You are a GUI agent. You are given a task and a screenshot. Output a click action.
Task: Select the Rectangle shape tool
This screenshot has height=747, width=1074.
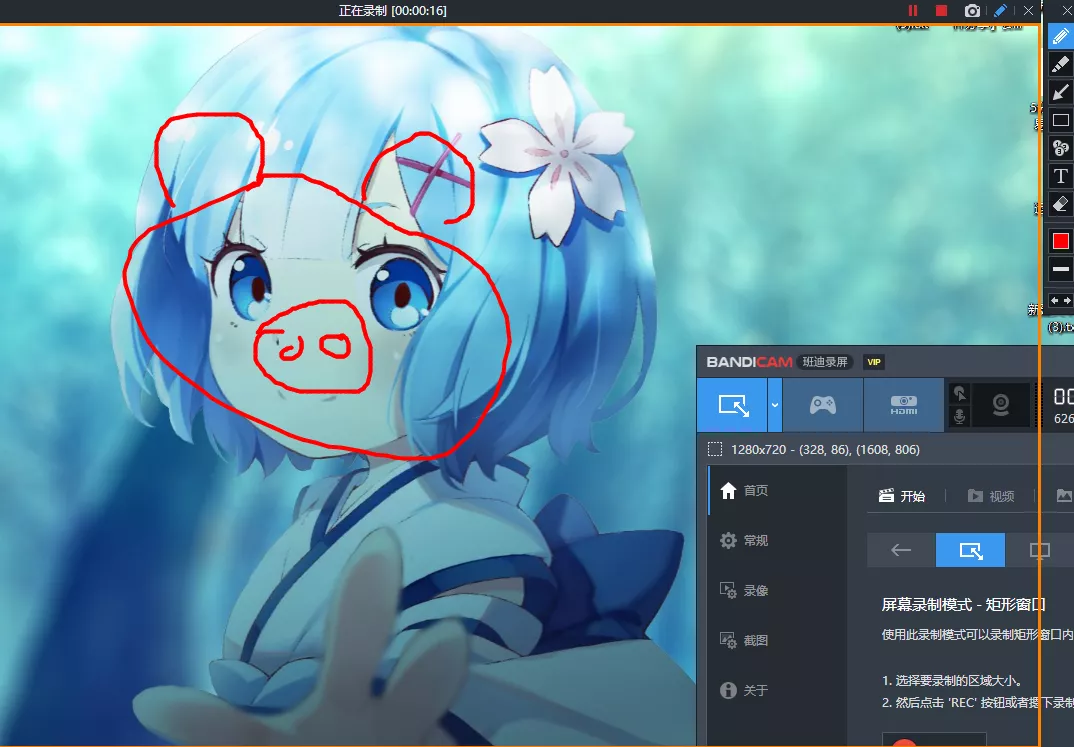(x=1061, y=121)
